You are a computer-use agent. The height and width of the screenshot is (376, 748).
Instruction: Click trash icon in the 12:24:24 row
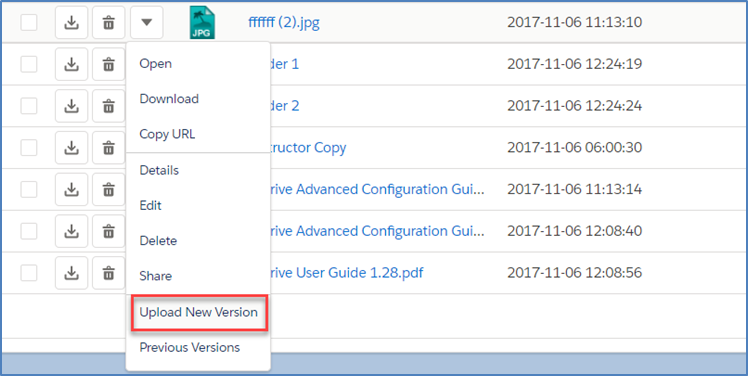coord(109,106)
